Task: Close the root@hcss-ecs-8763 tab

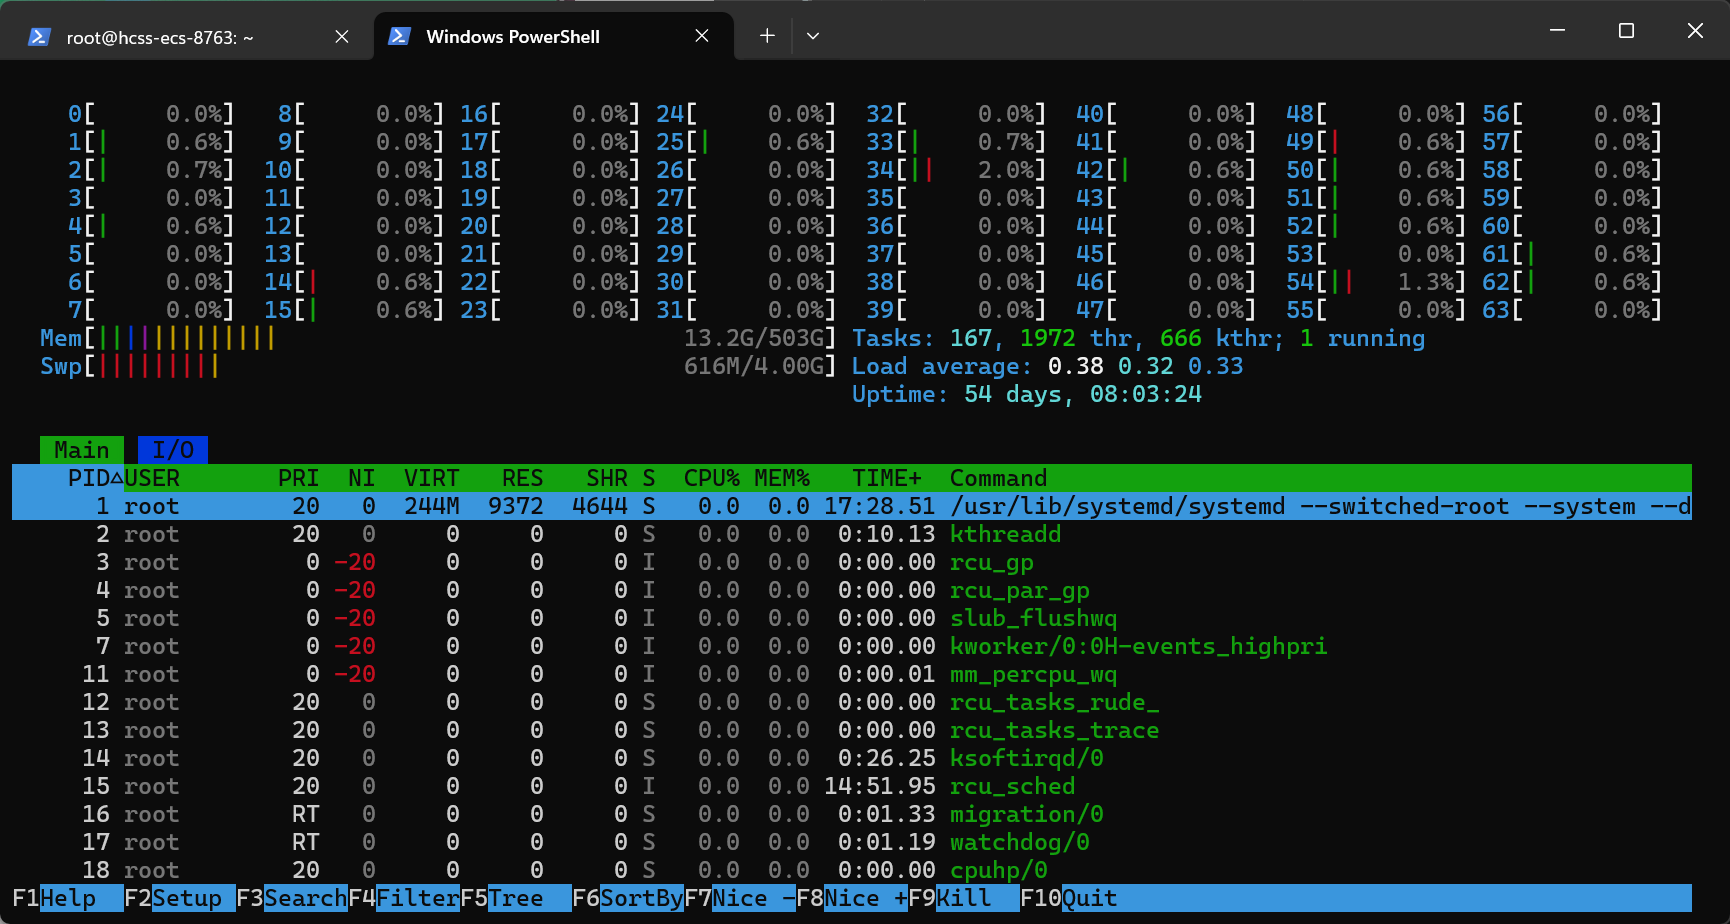Action: [x=342, y=37]
